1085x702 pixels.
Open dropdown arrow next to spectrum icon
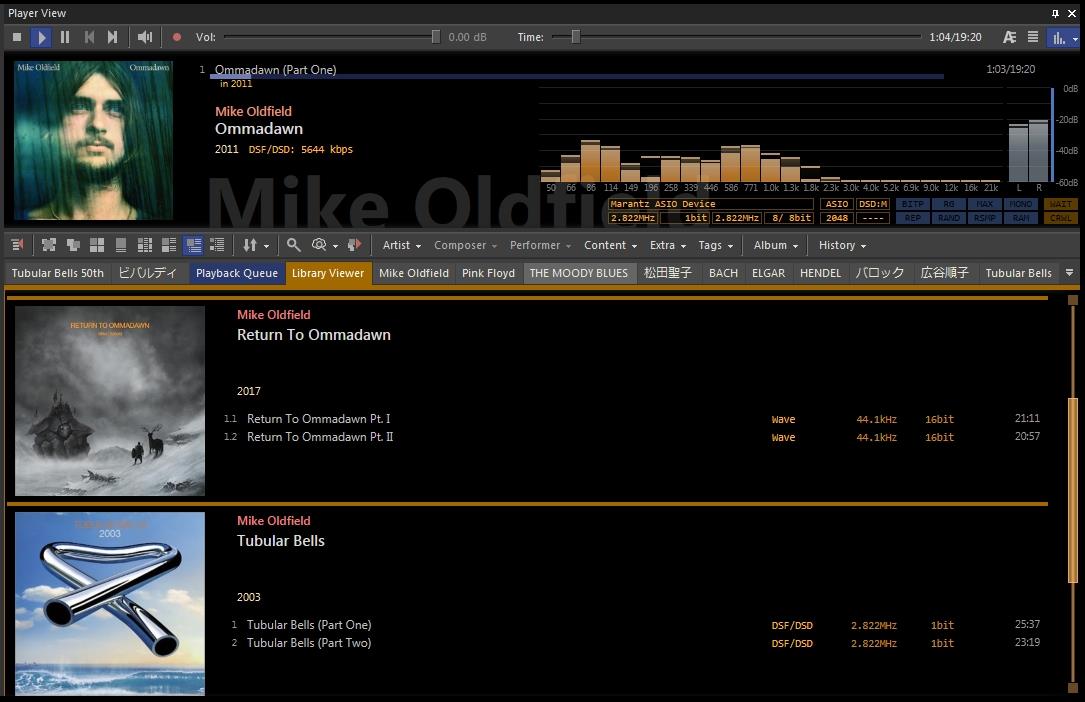point(1075,39)
